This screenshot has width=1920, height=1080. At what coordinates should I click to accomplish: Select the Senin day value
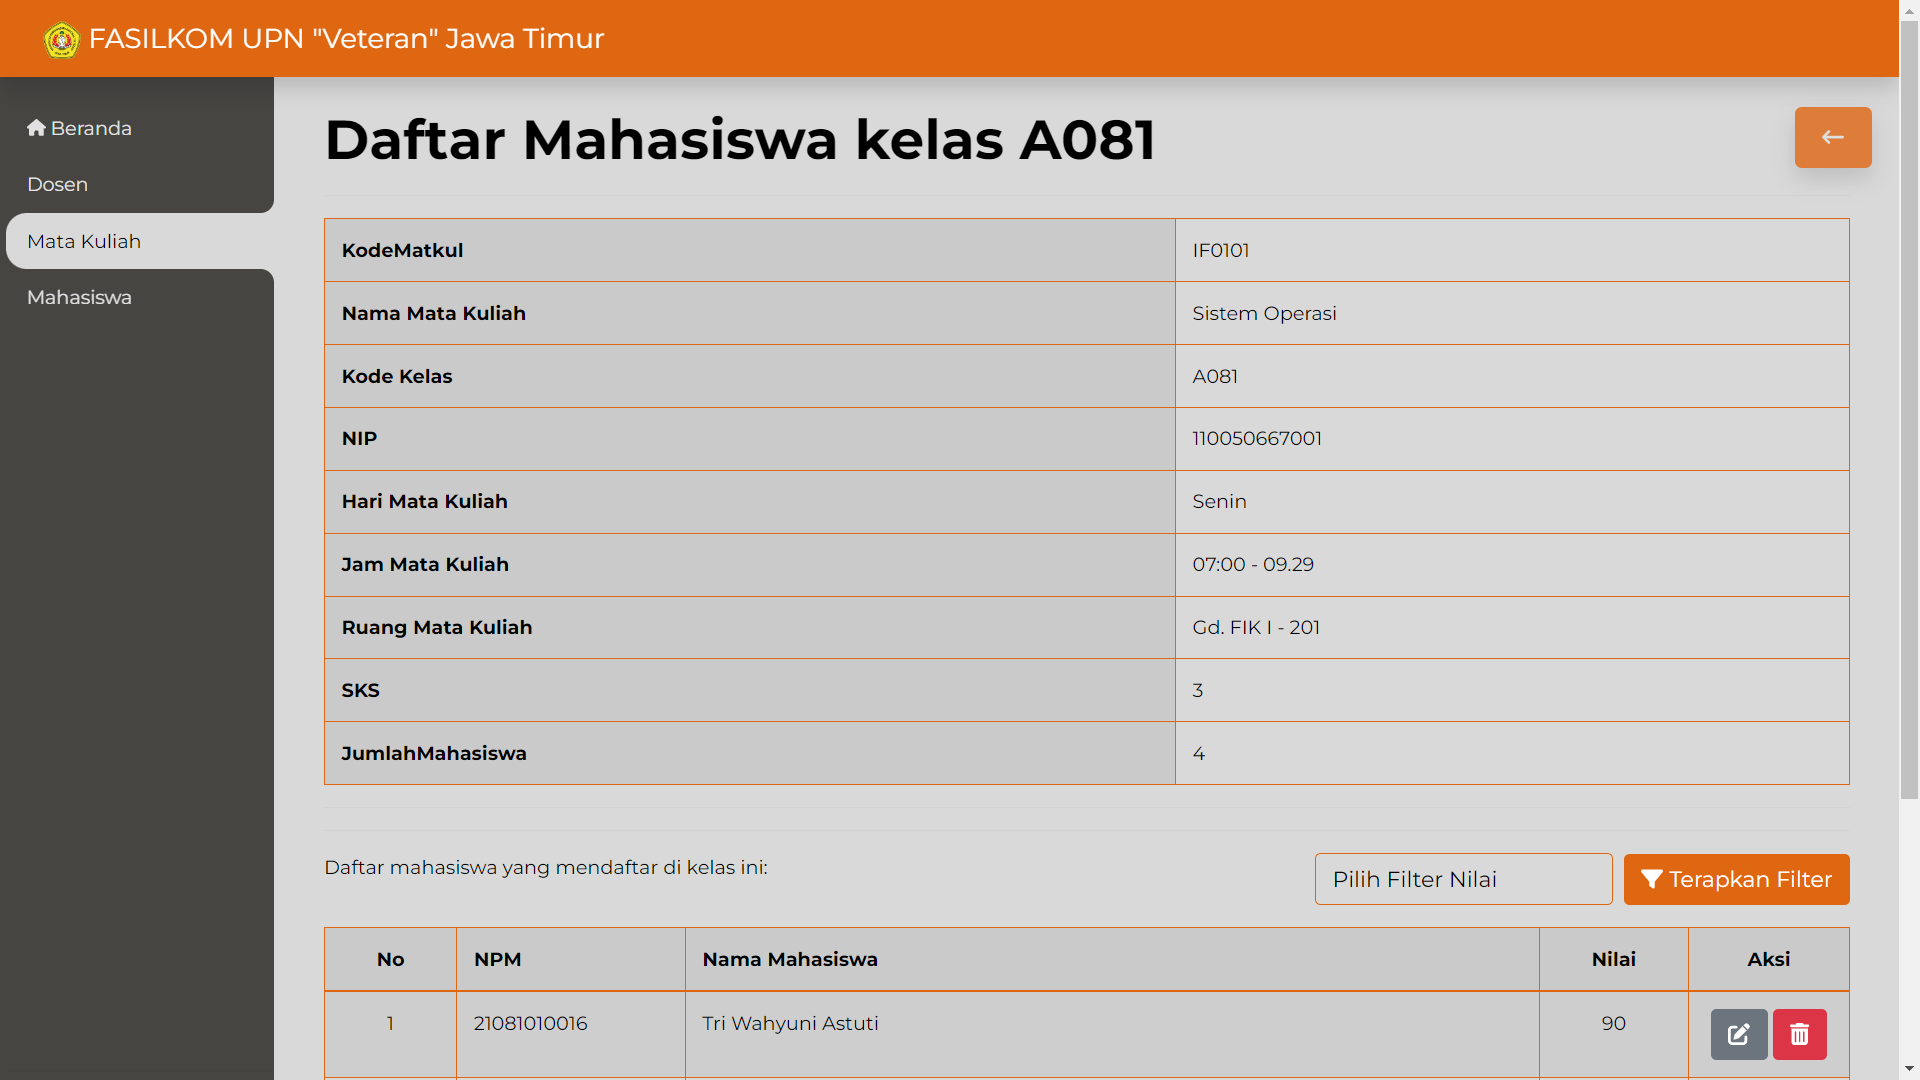tap(1219, 501)
